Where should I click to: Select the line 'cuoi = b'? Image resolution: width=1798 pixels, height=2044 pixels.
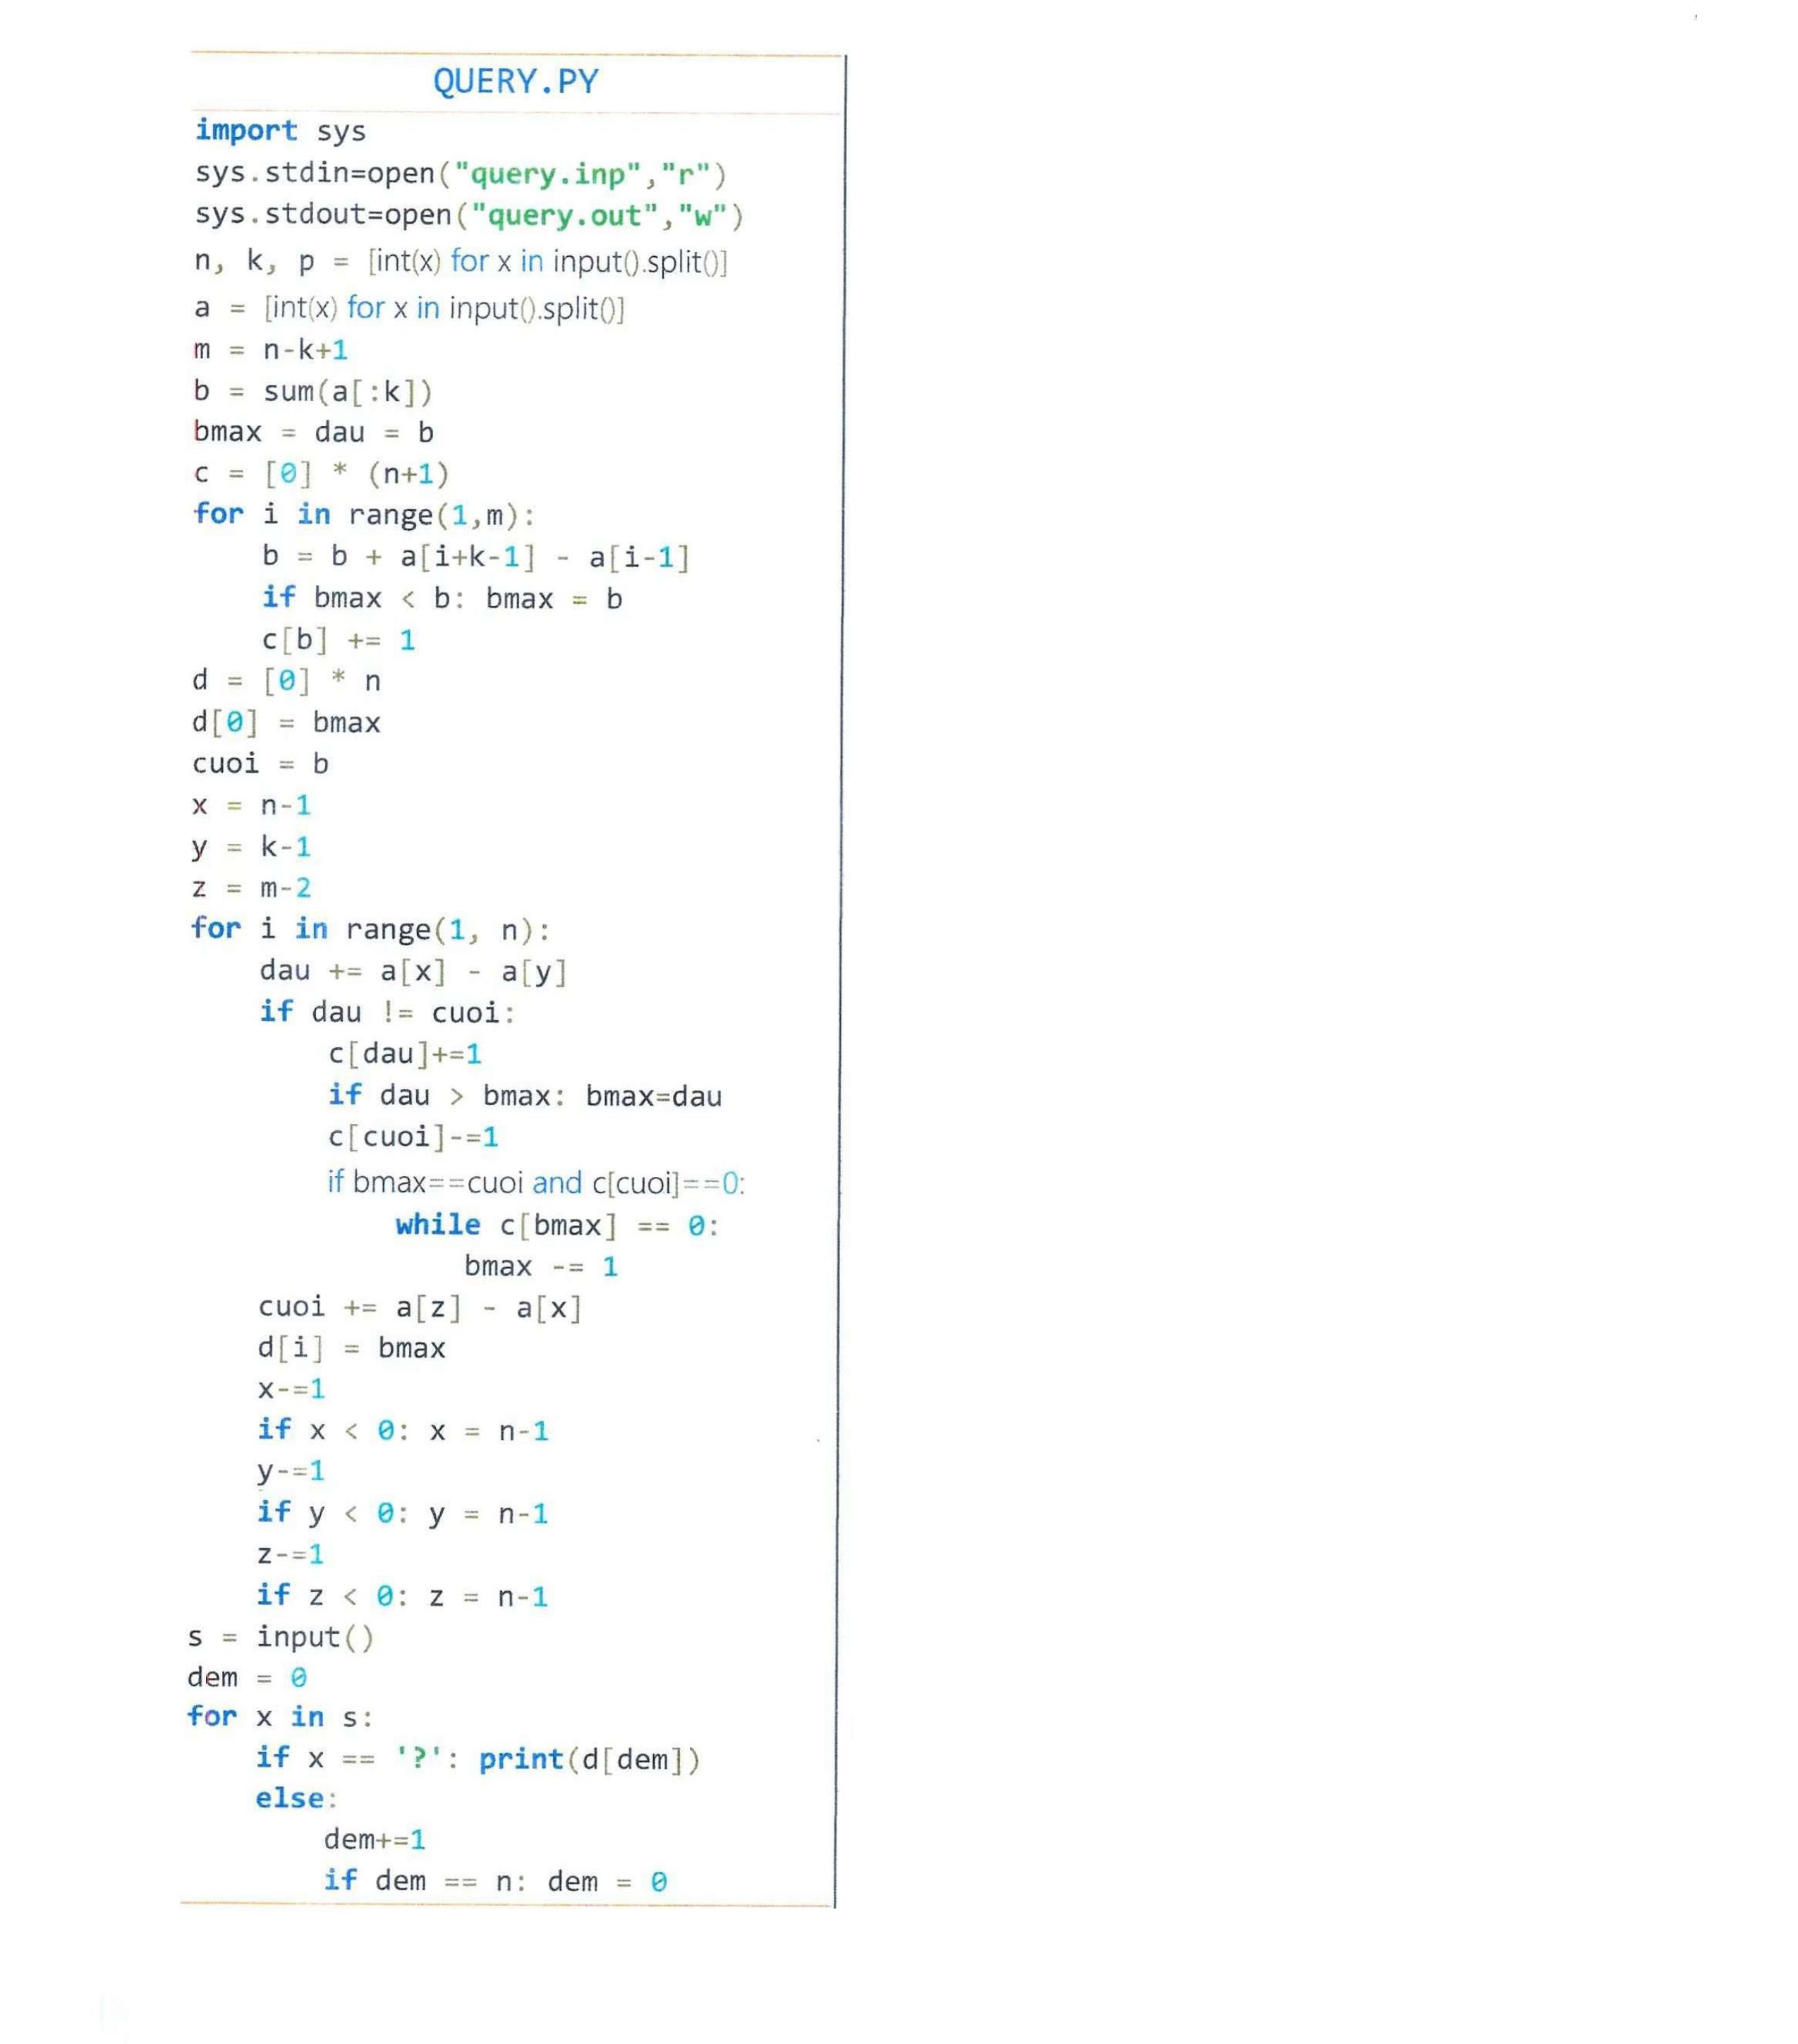point(260,763)
